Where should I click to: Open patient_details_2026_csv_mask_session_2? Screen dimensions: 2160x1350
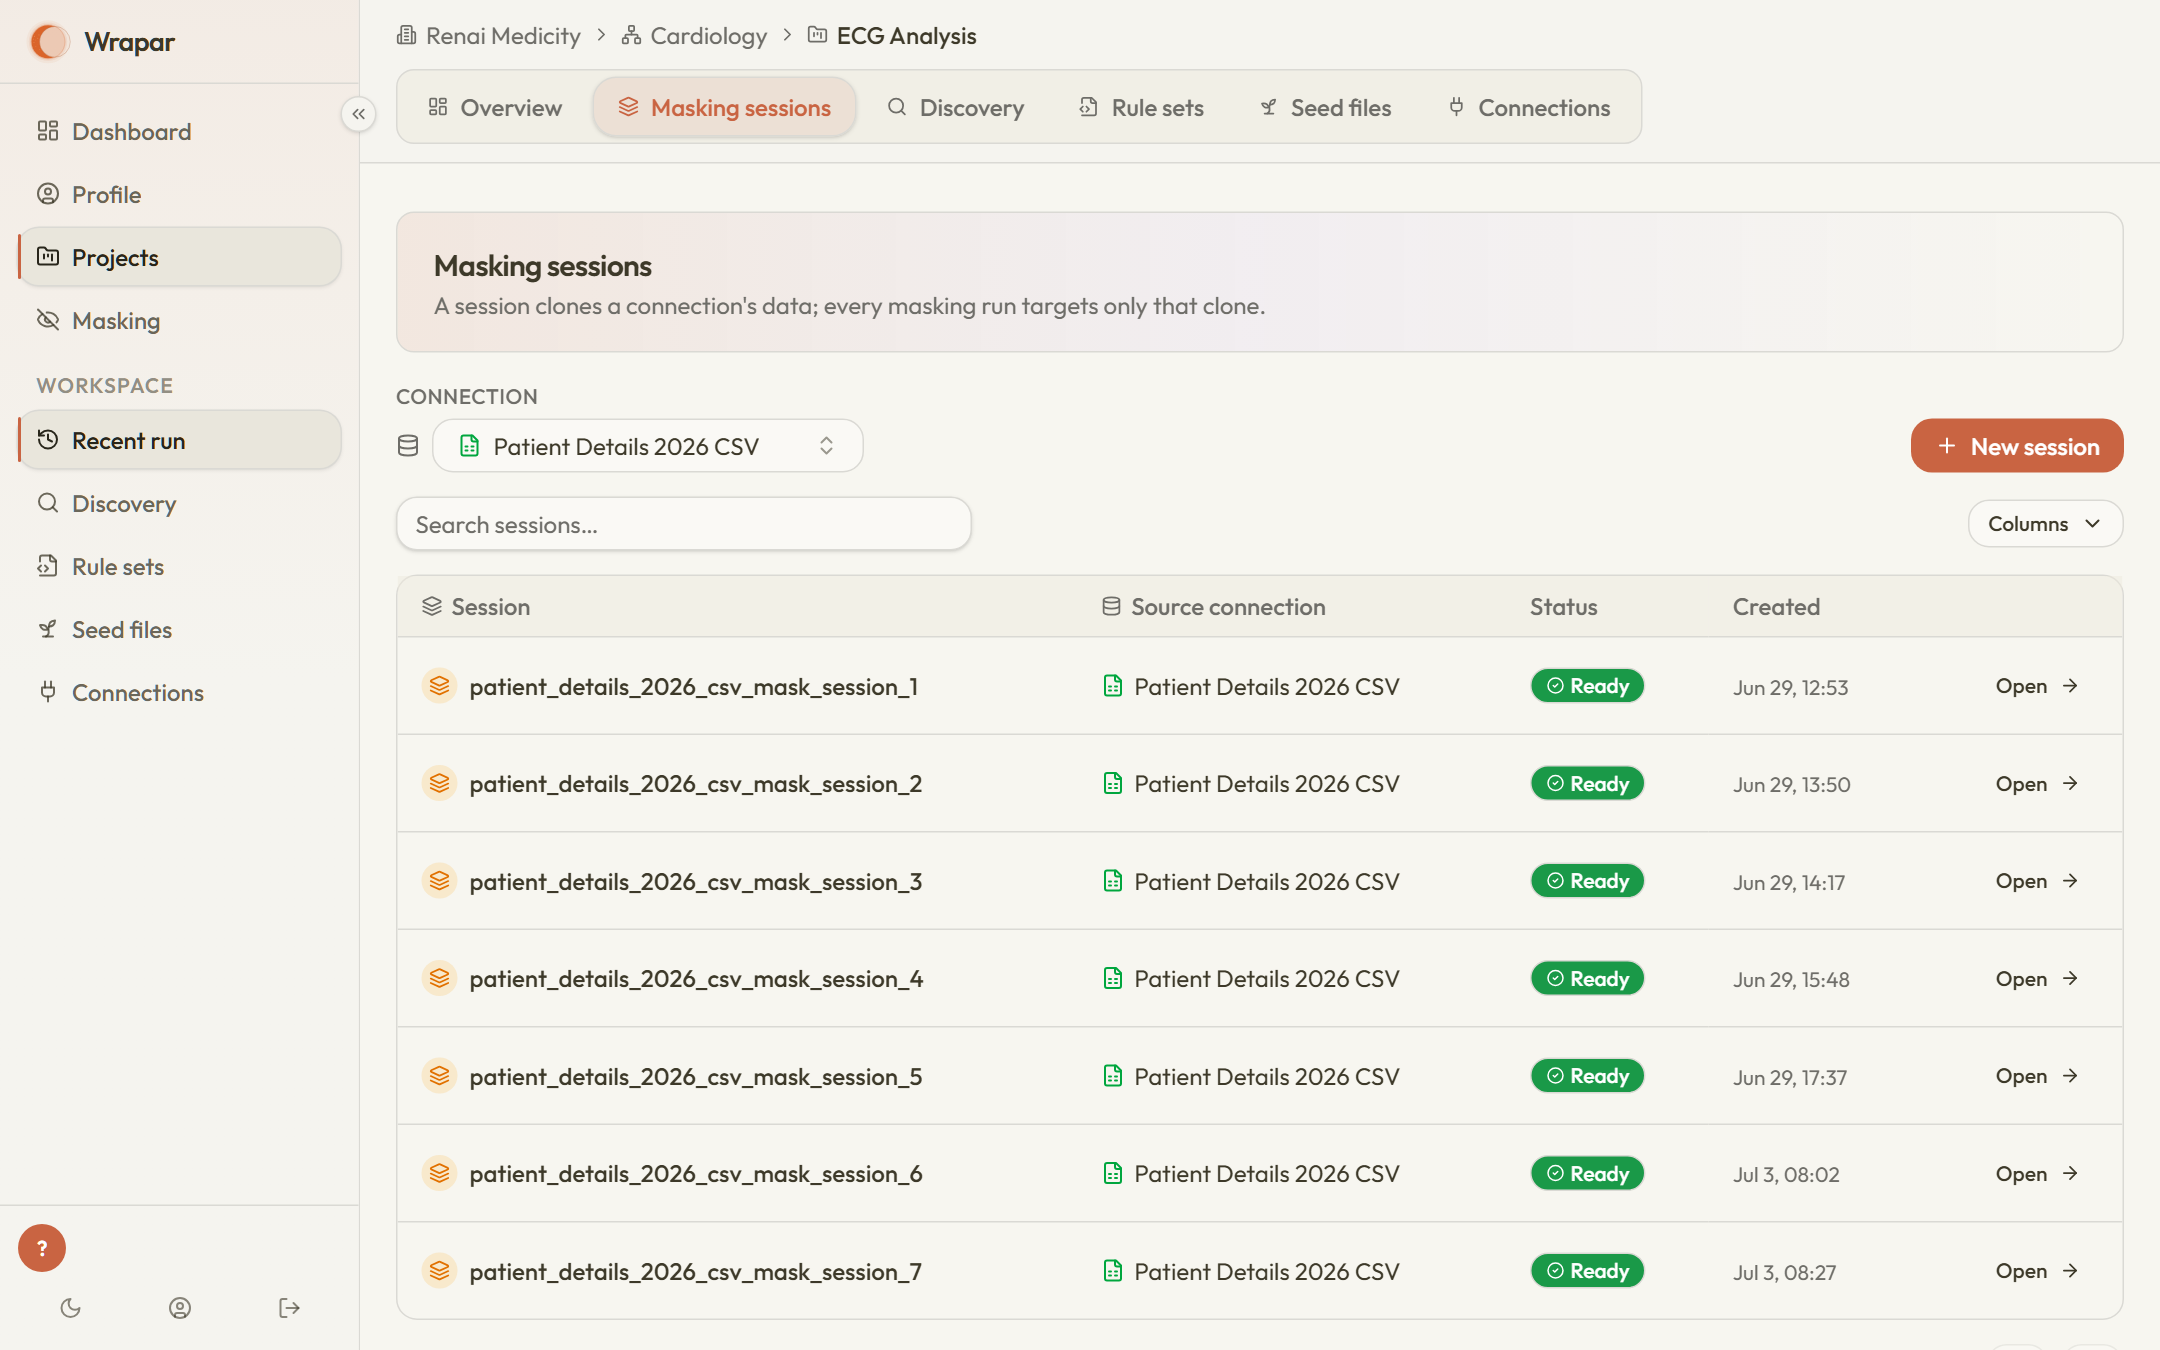[x=2037, y=784]
